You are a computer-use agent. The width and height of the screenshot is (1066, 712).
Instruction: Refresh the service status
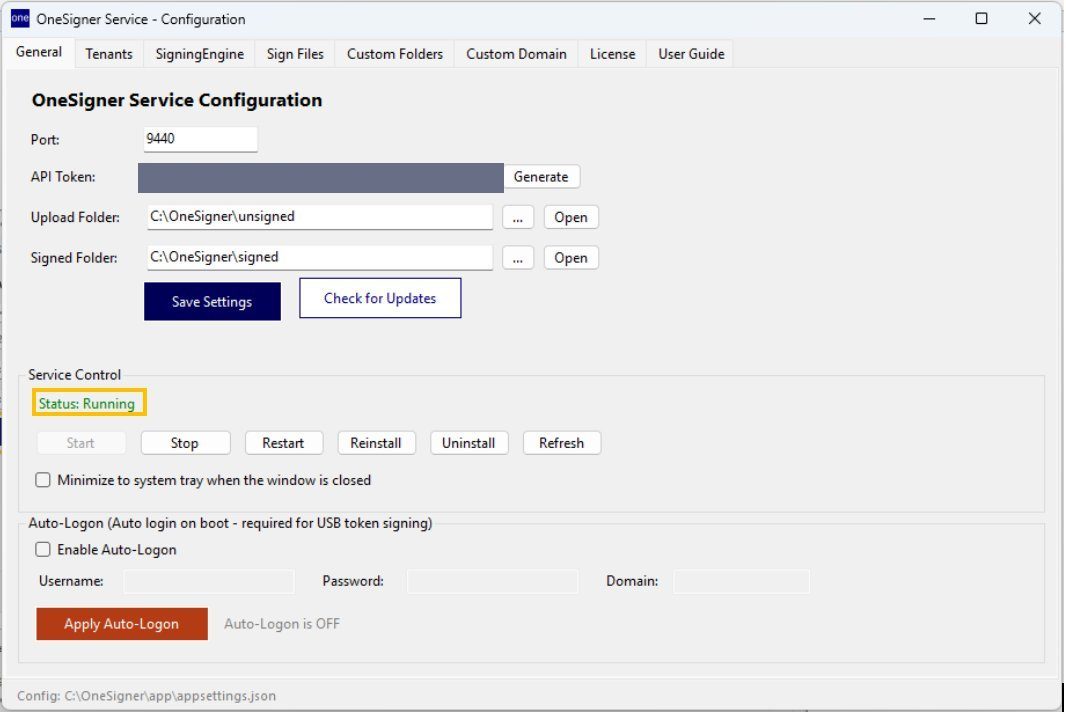tap(562, 443)
